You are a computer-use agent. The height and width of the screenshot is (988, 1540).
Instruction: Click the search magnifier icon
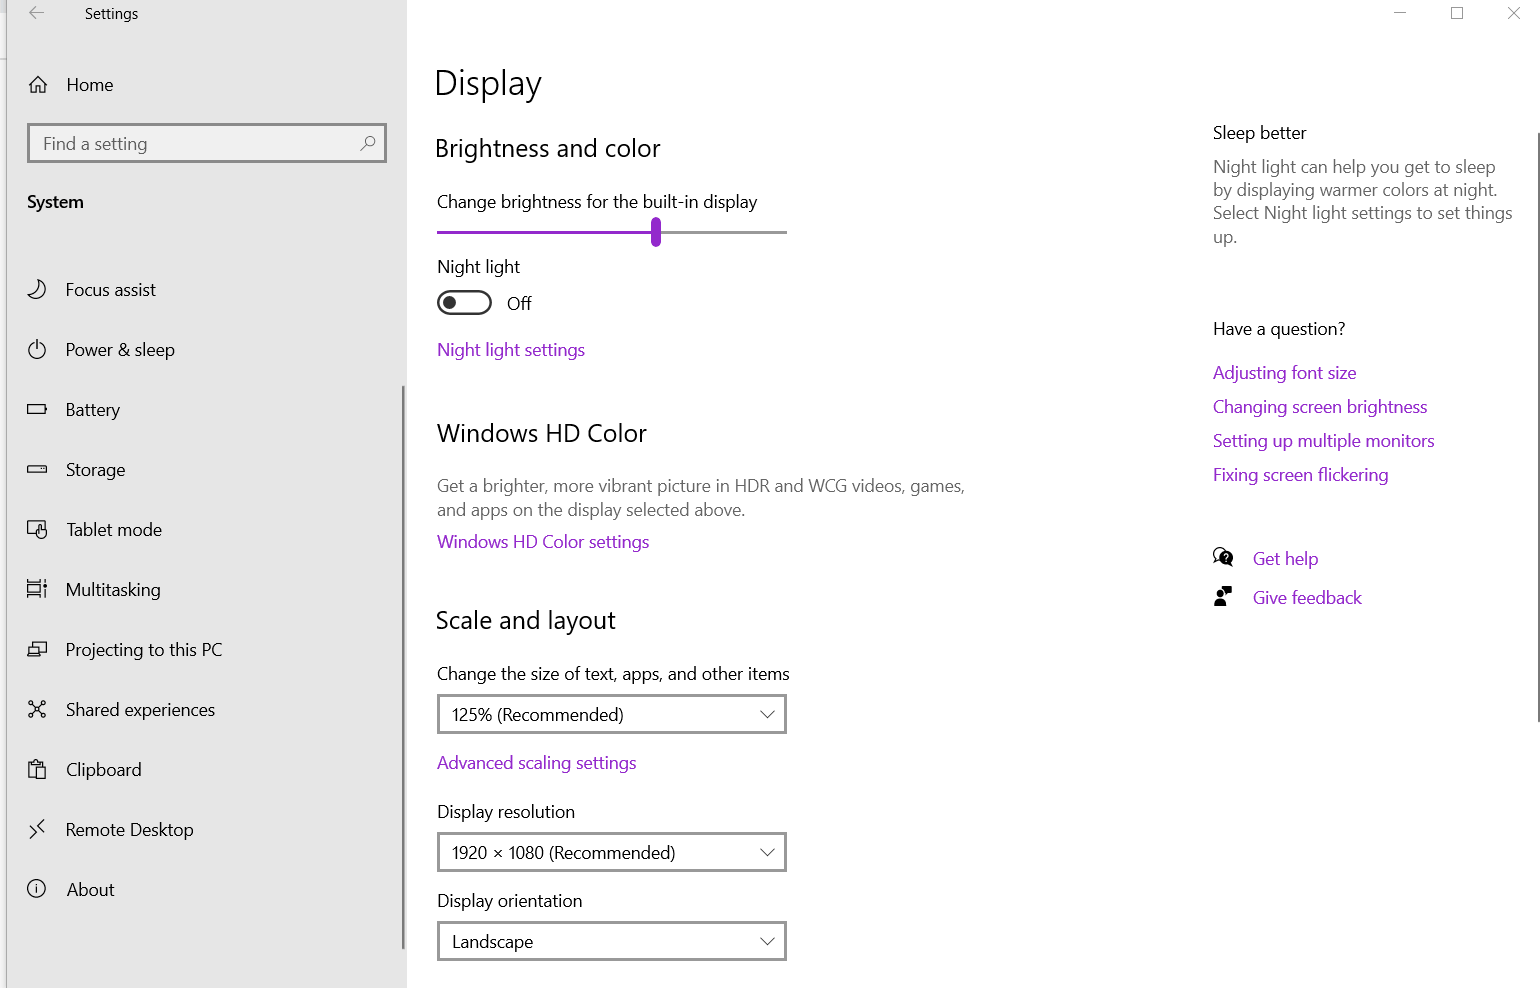(x=368, y=143)
